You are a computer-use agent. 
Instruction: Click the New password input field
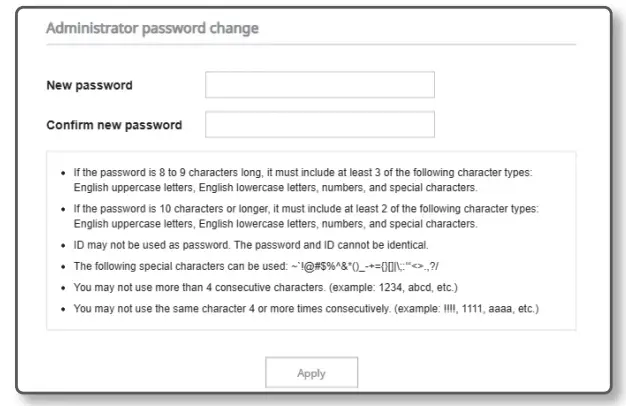pos(319,85)
